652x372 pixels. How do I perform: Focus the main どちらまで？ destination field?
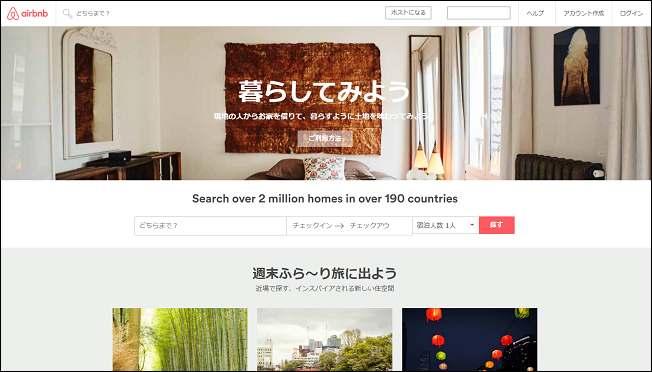pyautogui.click(x=210, y=226)
